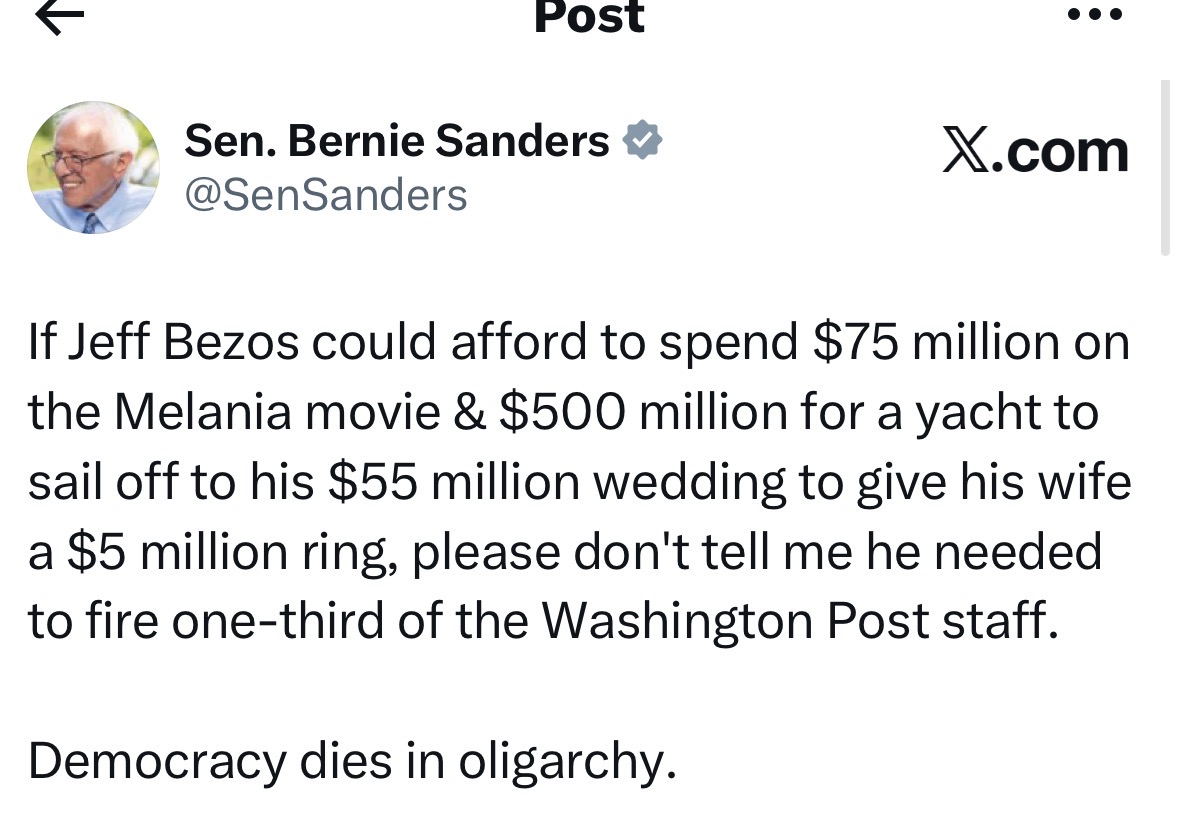Click the Post header title
Viewport: 1179px width, 832px height.
point(590,17)
